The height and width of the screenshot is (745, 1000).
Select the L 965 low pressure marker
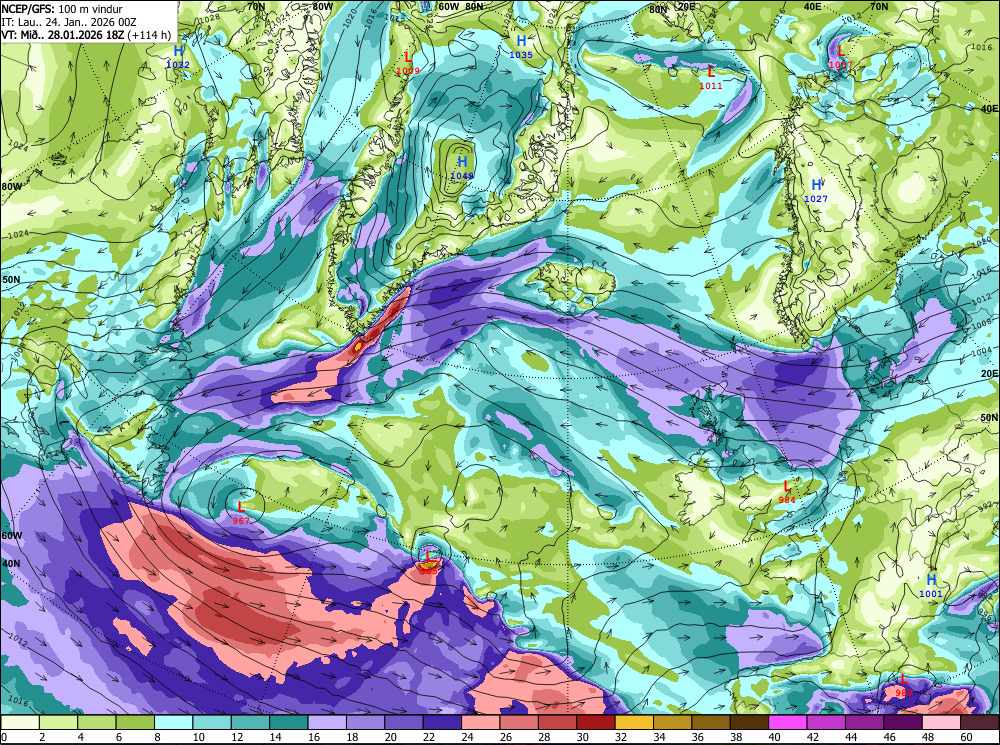tap(429, 563)
